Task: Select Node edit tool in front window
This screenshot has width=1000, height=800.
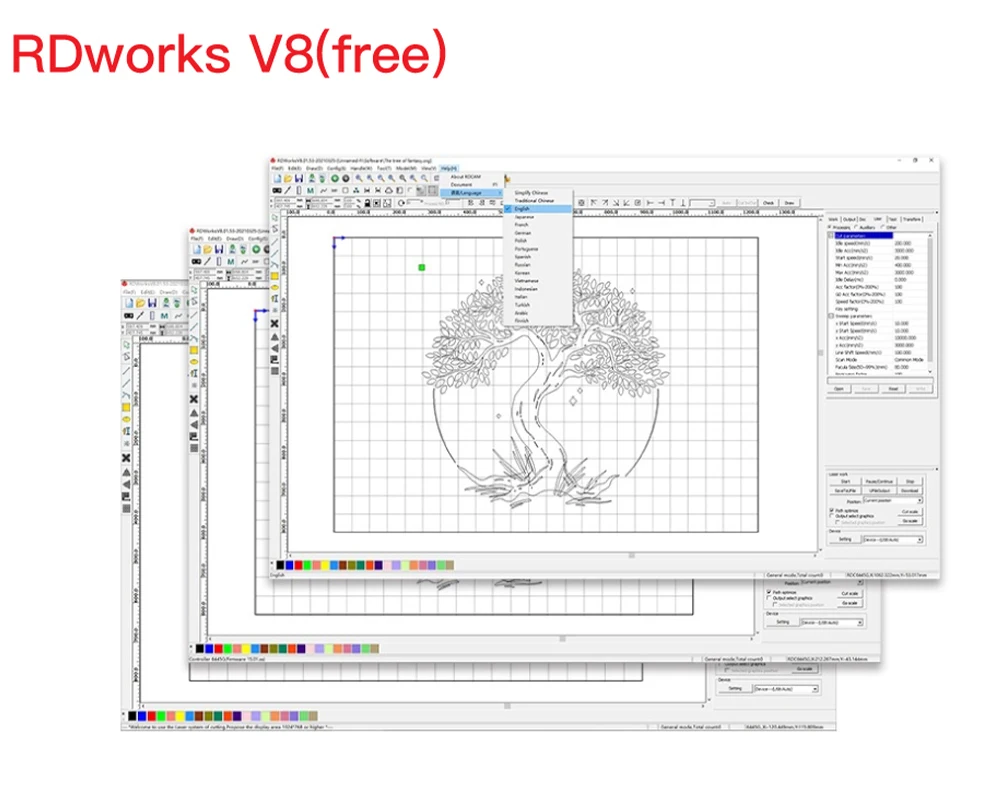Action: pos(275,228)
